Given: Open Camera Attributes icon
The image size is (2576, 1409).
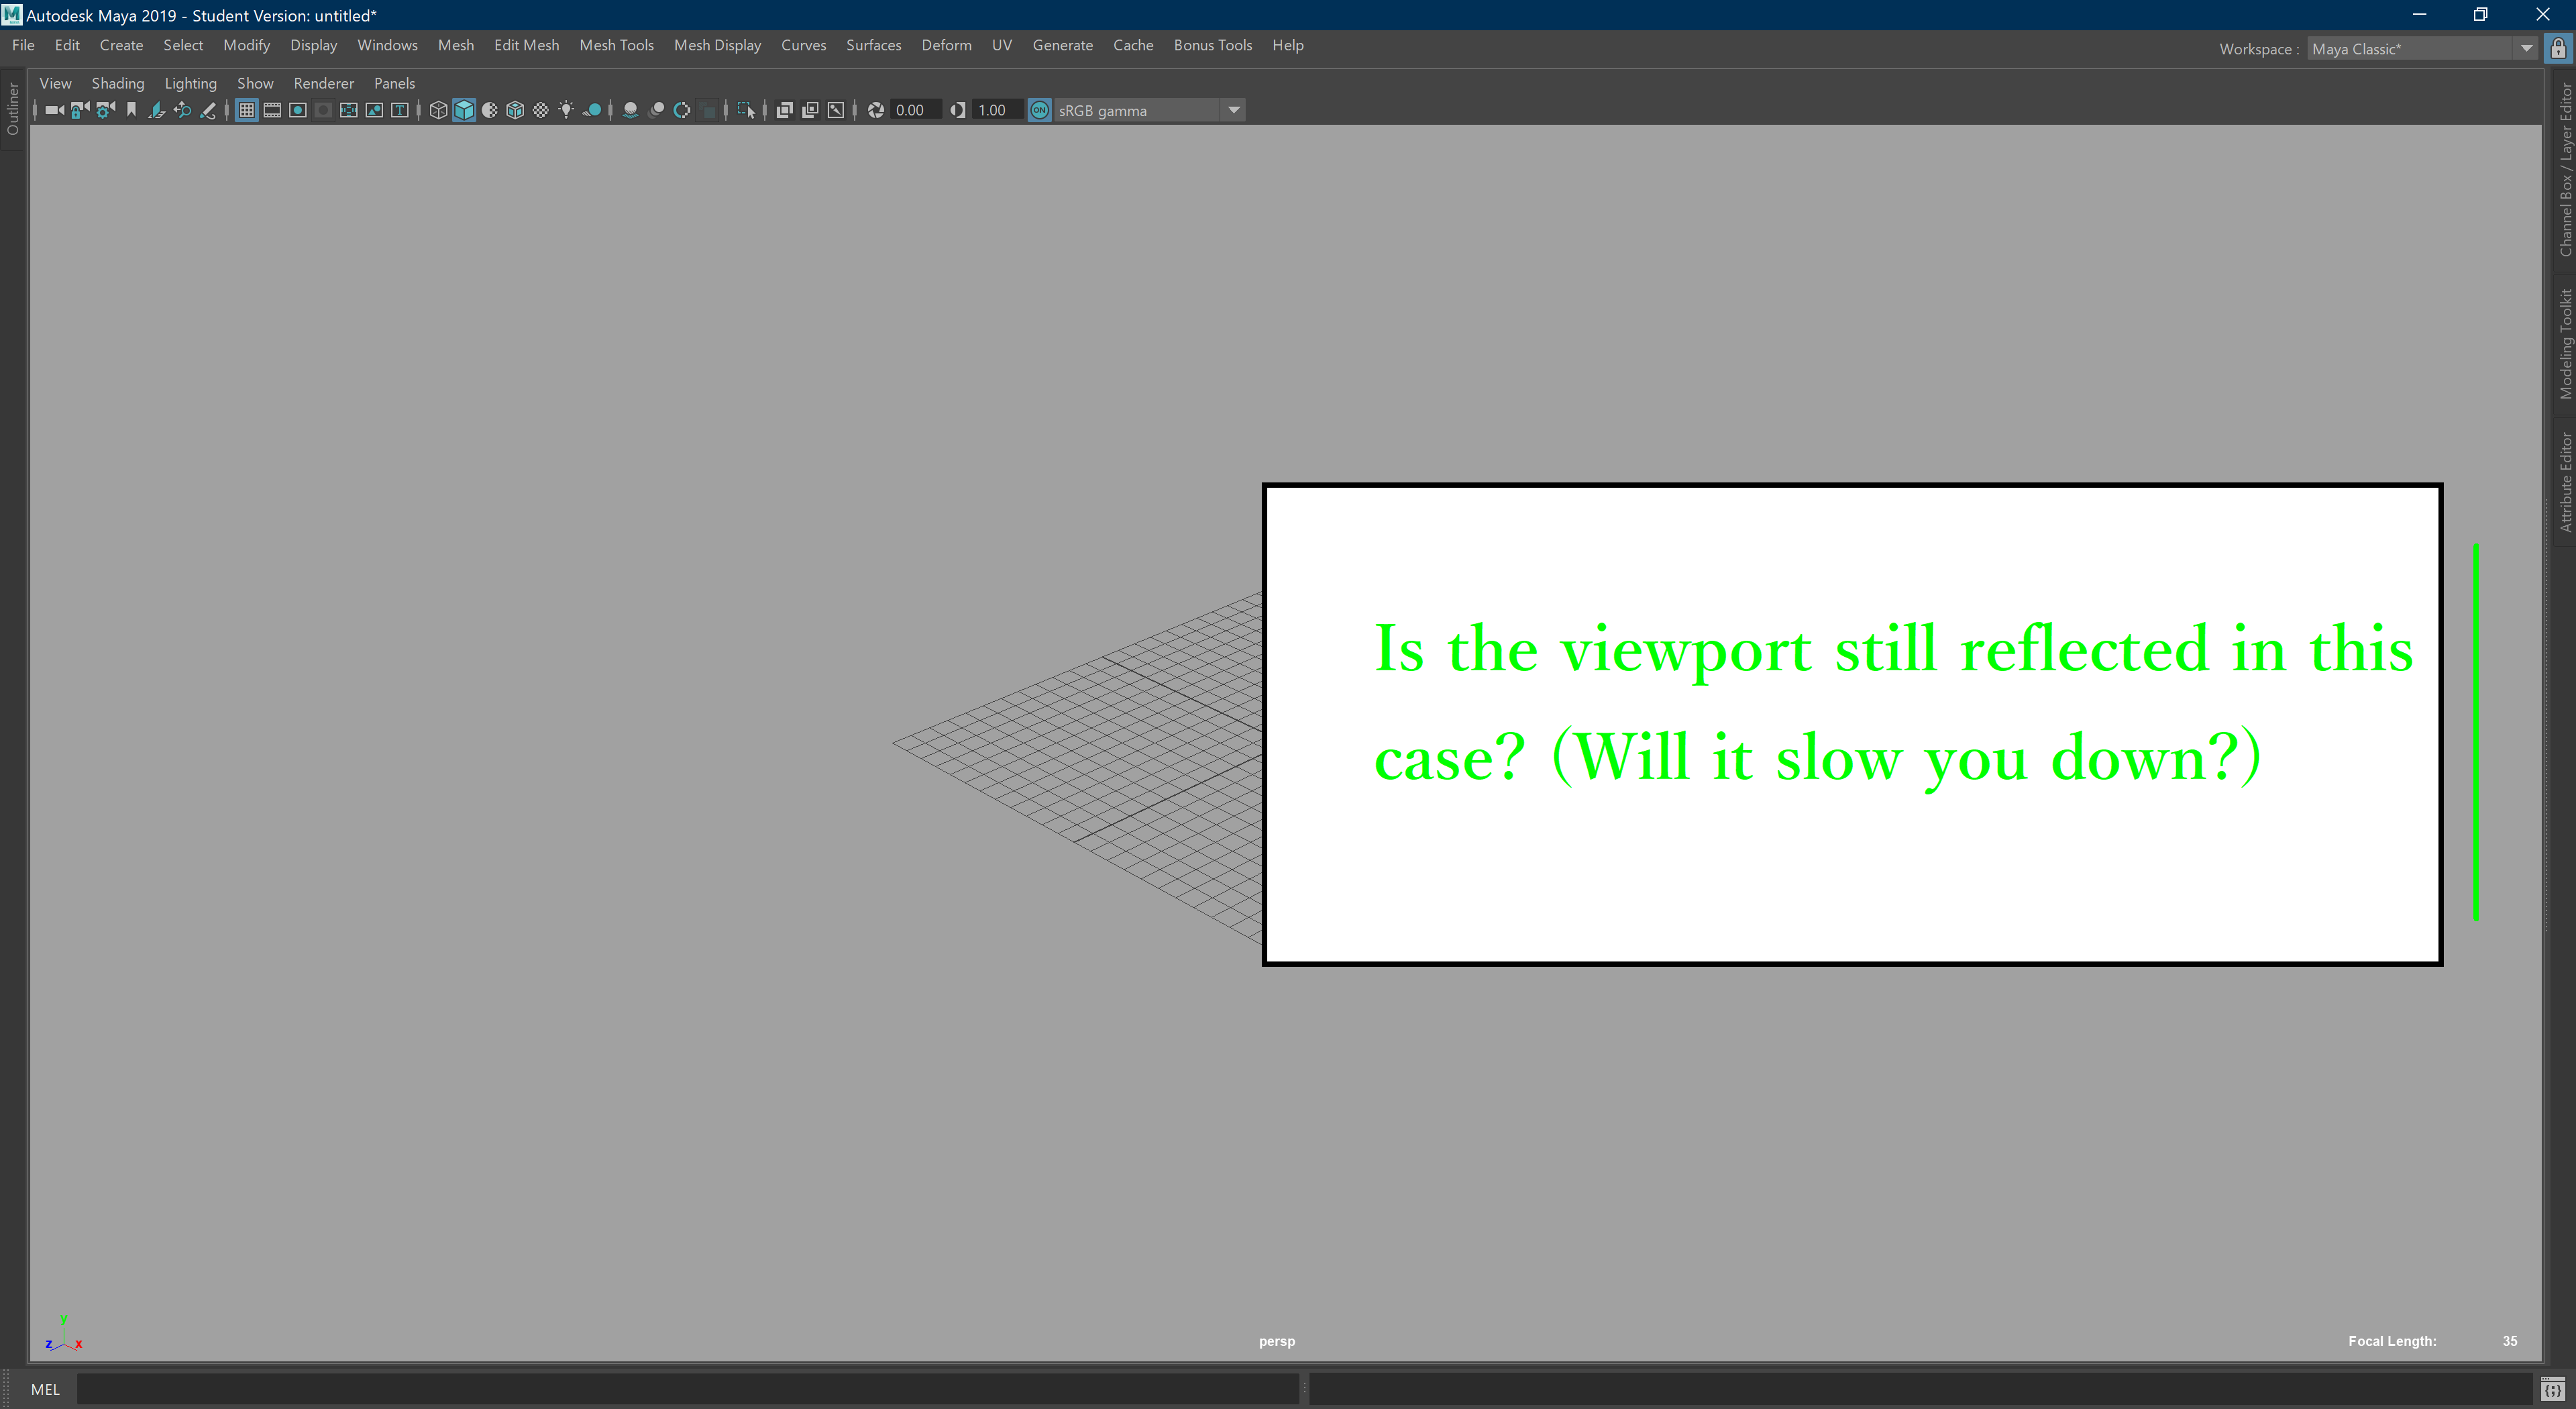Looking at the screenshot, I should (105, 110).
